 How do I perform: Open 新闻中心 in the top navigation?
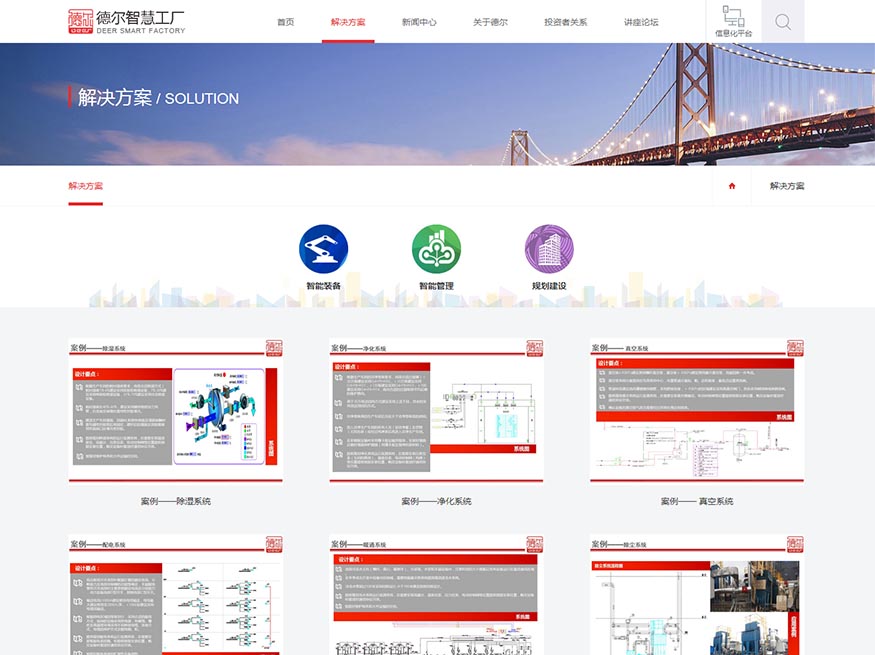click(x=419, y=22)
